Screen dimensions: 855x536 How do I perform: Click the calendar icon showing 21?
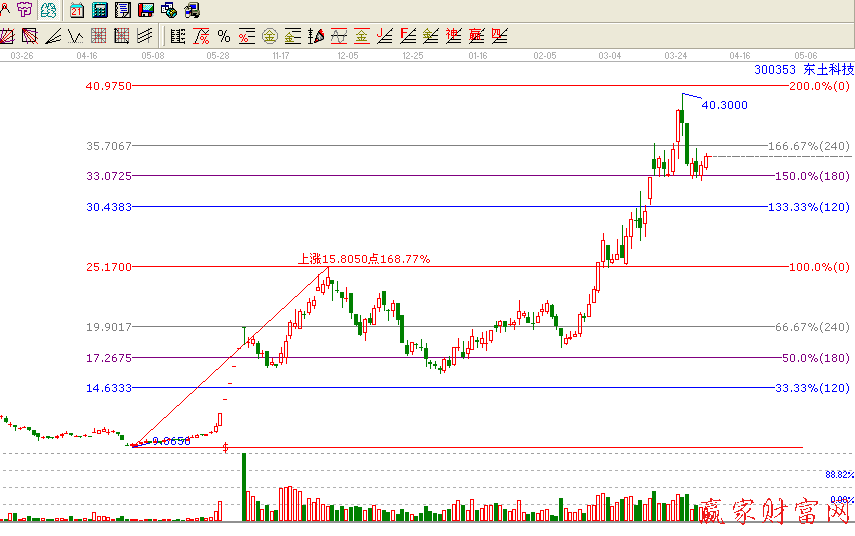coord(77,11)
